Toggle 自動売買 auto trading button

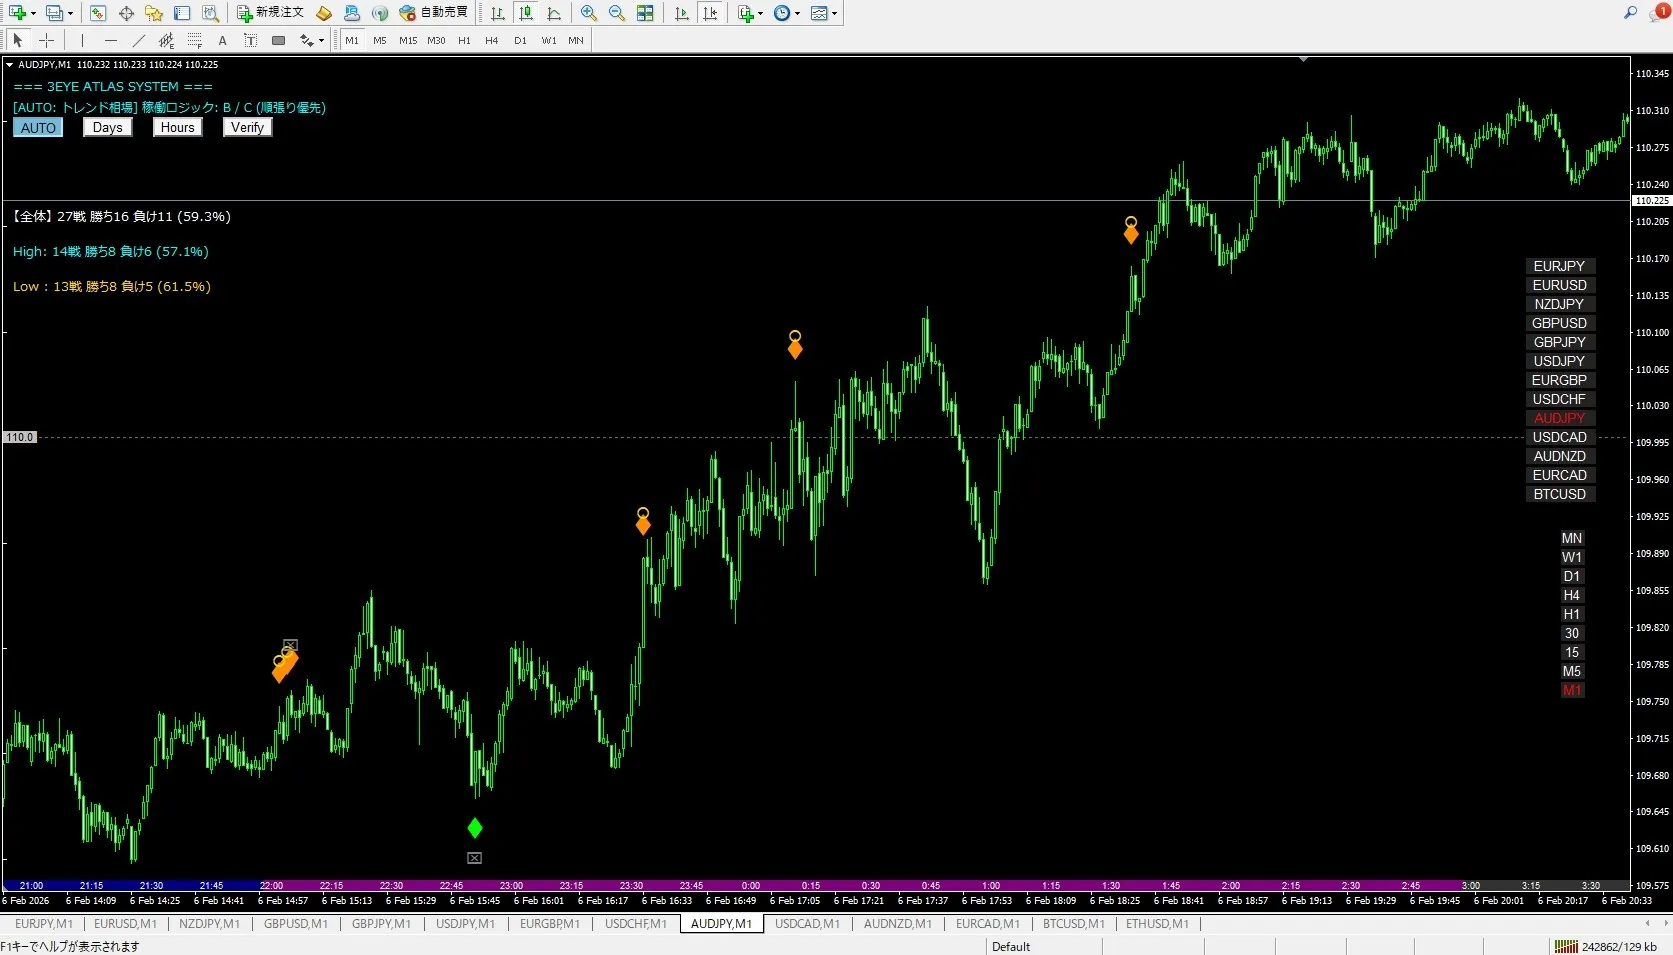(434, 13)
